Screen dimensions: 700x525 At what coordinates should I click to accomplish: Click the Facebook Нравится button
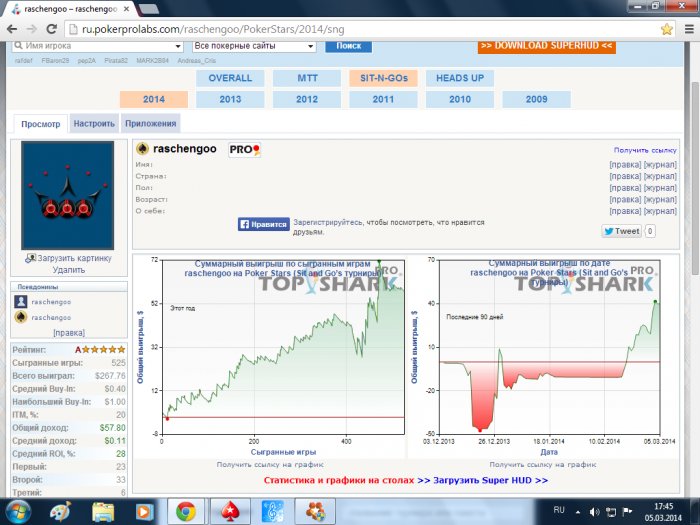click(263, 224)
